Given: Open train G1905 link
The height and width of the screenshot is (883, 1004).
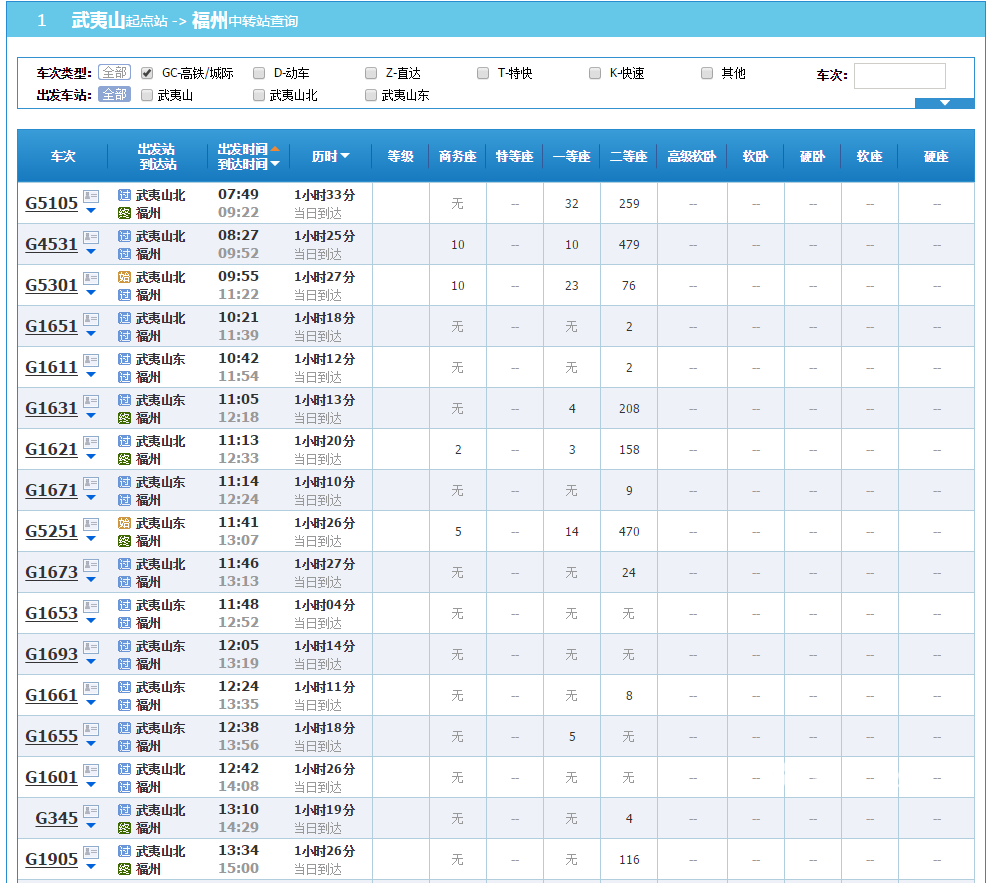Looking at the screenshot, I should (51, 859).
